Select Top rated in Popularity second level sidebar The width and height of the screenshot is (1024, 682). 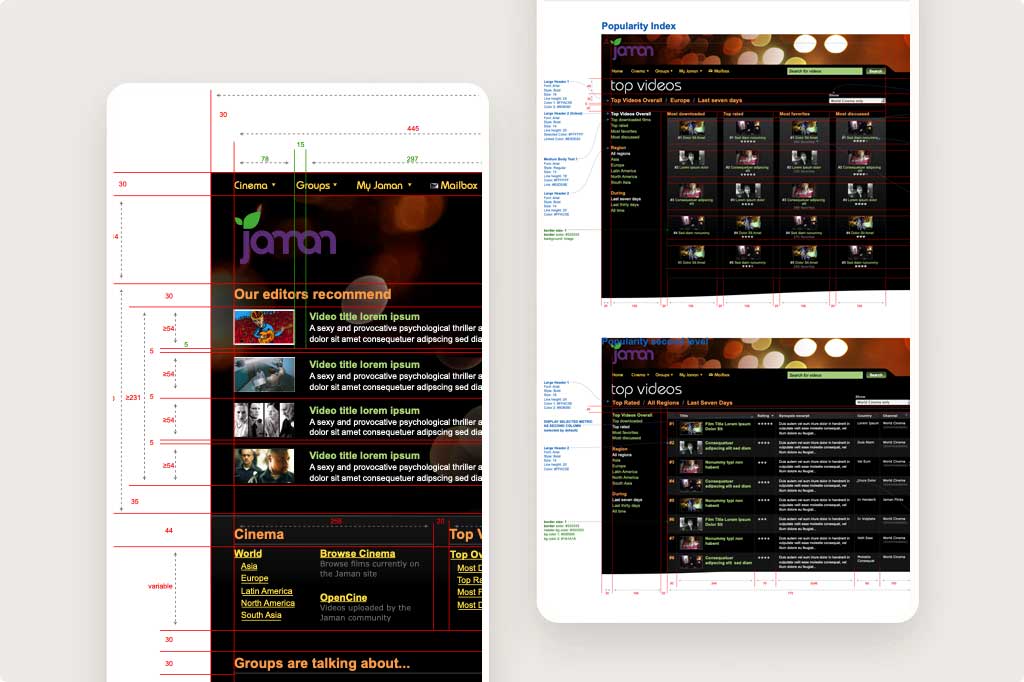click(621, 427)
